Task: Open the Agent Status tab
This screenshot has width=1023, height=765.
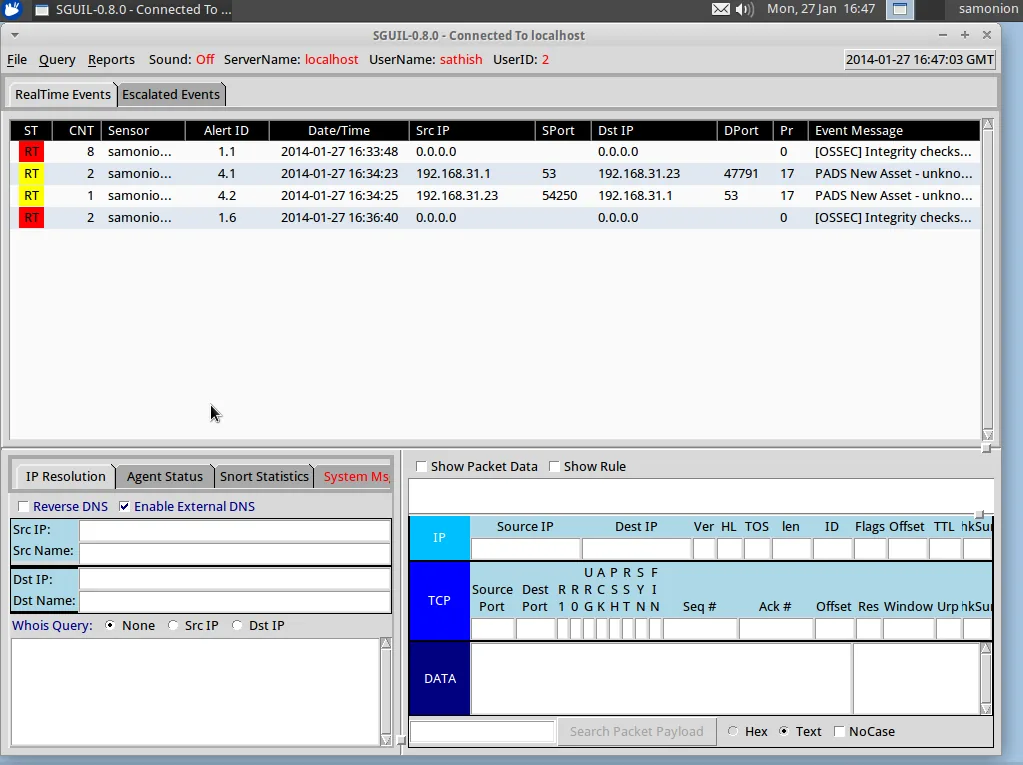Action: pyautogui.click(x=164, y=477)
